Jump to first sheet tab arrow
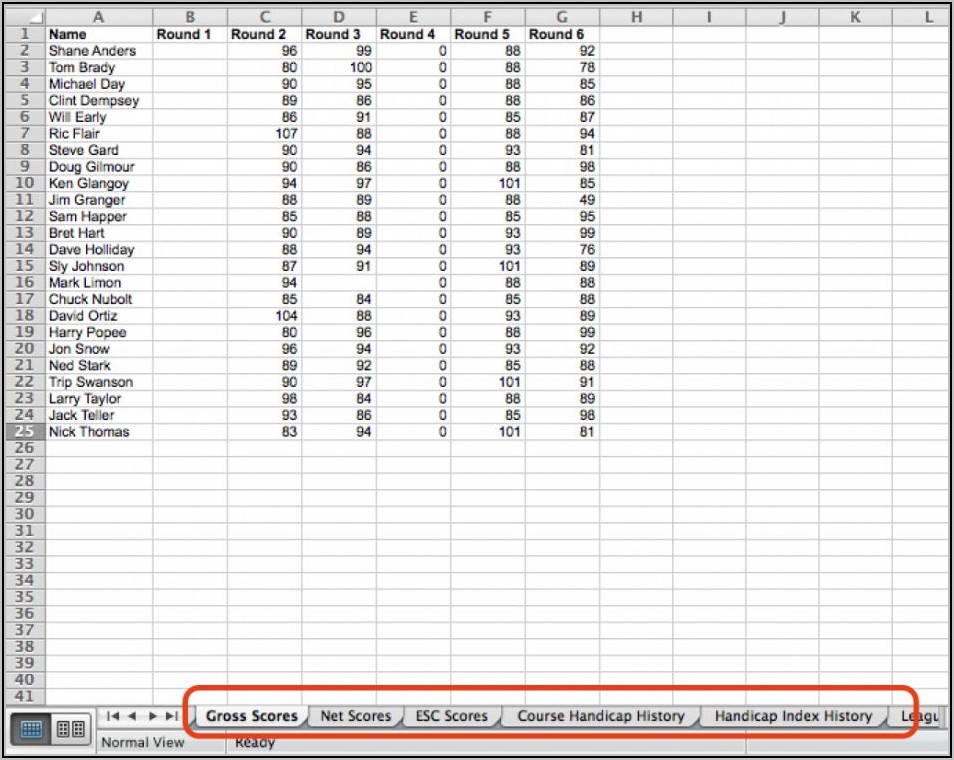The height and width of the screenshot is (760, 954). [x=113, y=716]
